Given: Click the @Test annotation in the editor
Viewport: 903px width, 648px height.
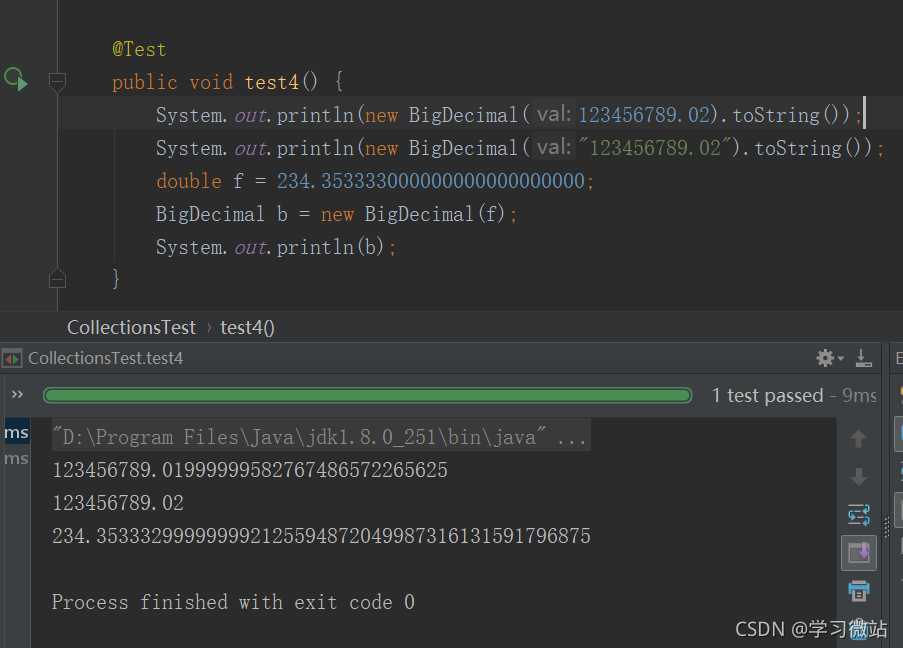Looking at the screenshot, I should click(x=139, y=49).
